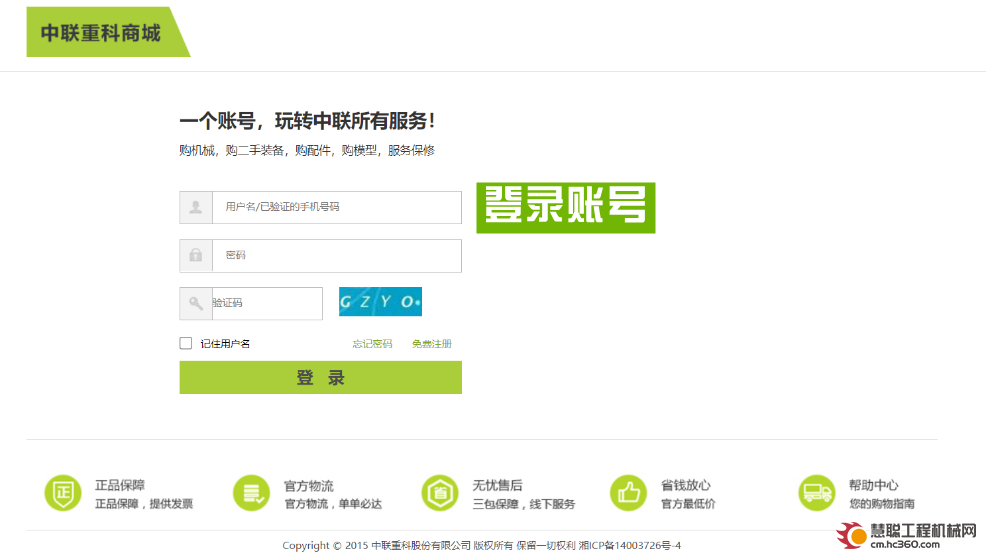Viewport: 986px width, 559px height.
Task: Click the text 正品保障，提供发票
Action: tap(144, 504)
